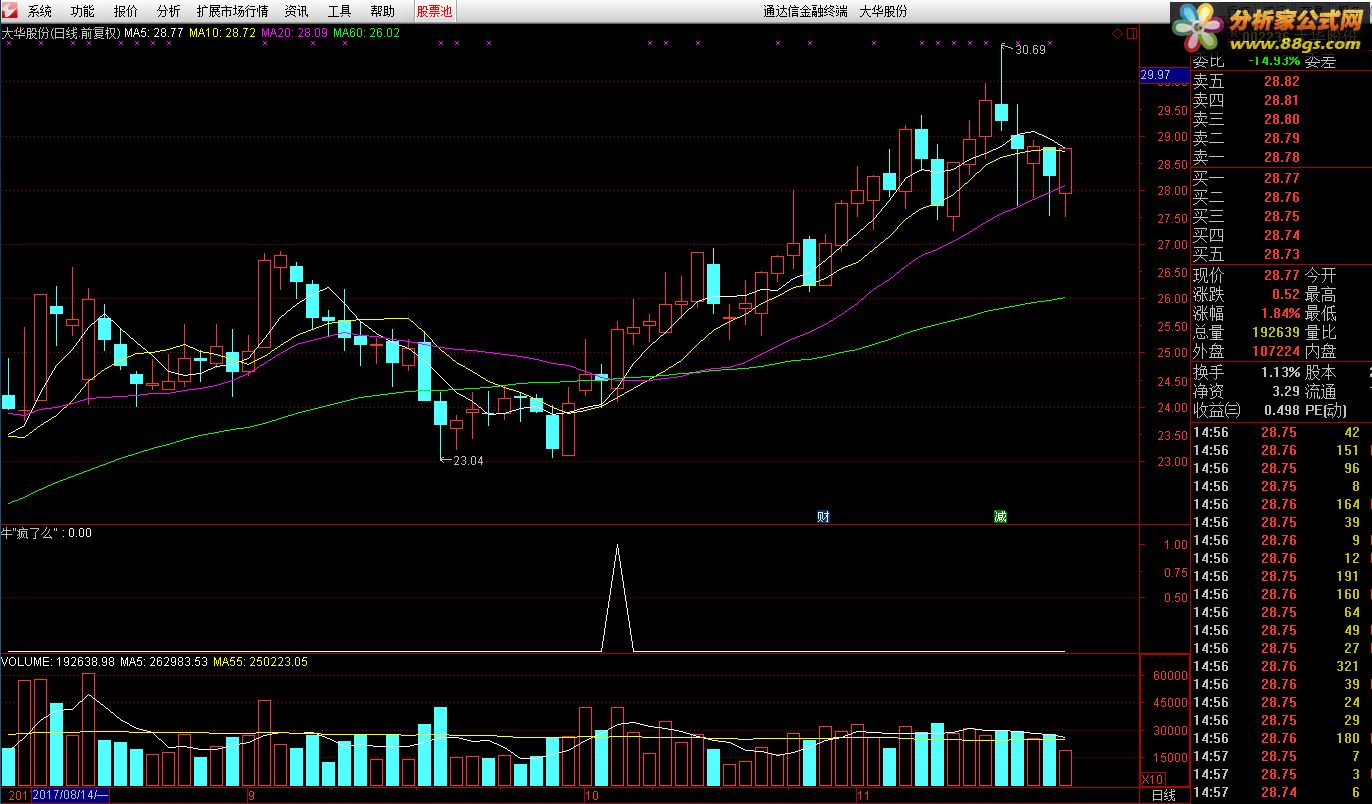Click the magenta MA20: 28.09 label
This screenshot has width=1372, height=804.
pyautogui.click(x=294, y=33)
